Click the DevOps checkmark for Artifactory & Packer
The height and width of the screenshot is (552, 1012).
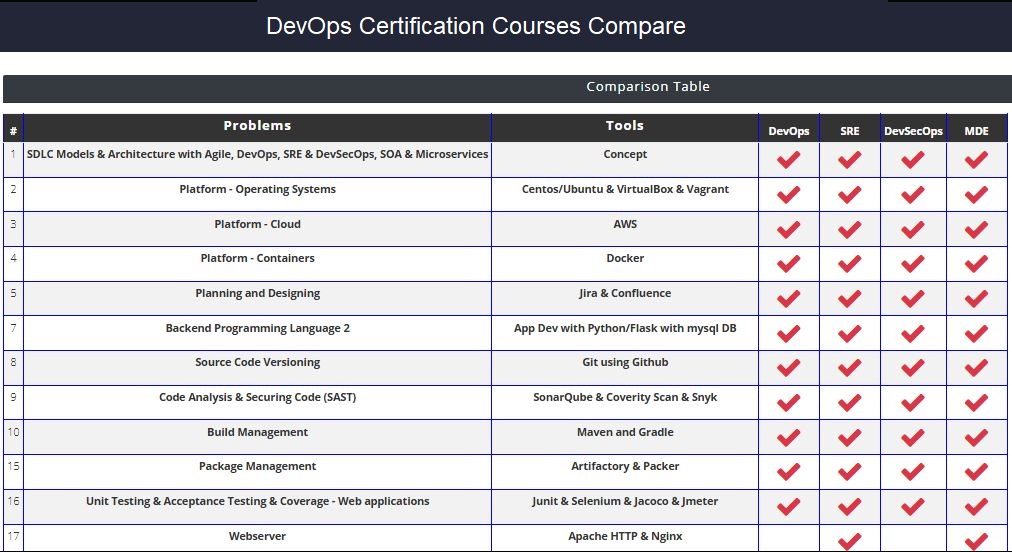[788, 472]
